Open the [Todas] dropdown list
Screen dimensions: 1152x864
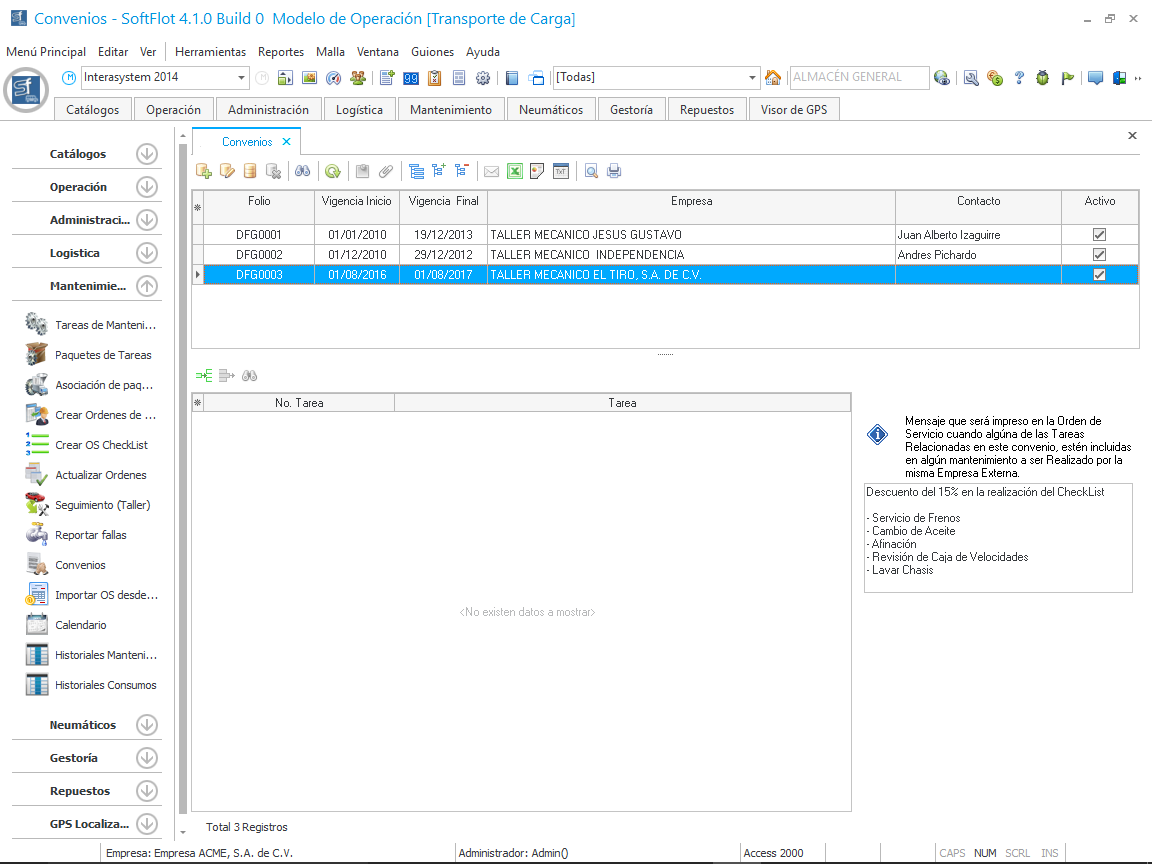pyautogui.click(x=753, y=78)
